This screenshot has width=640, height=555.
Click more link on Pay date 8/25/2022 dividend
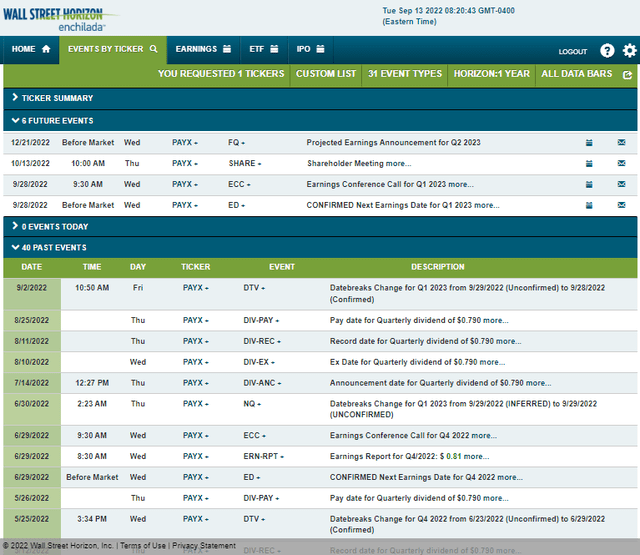tap(496, 320)
